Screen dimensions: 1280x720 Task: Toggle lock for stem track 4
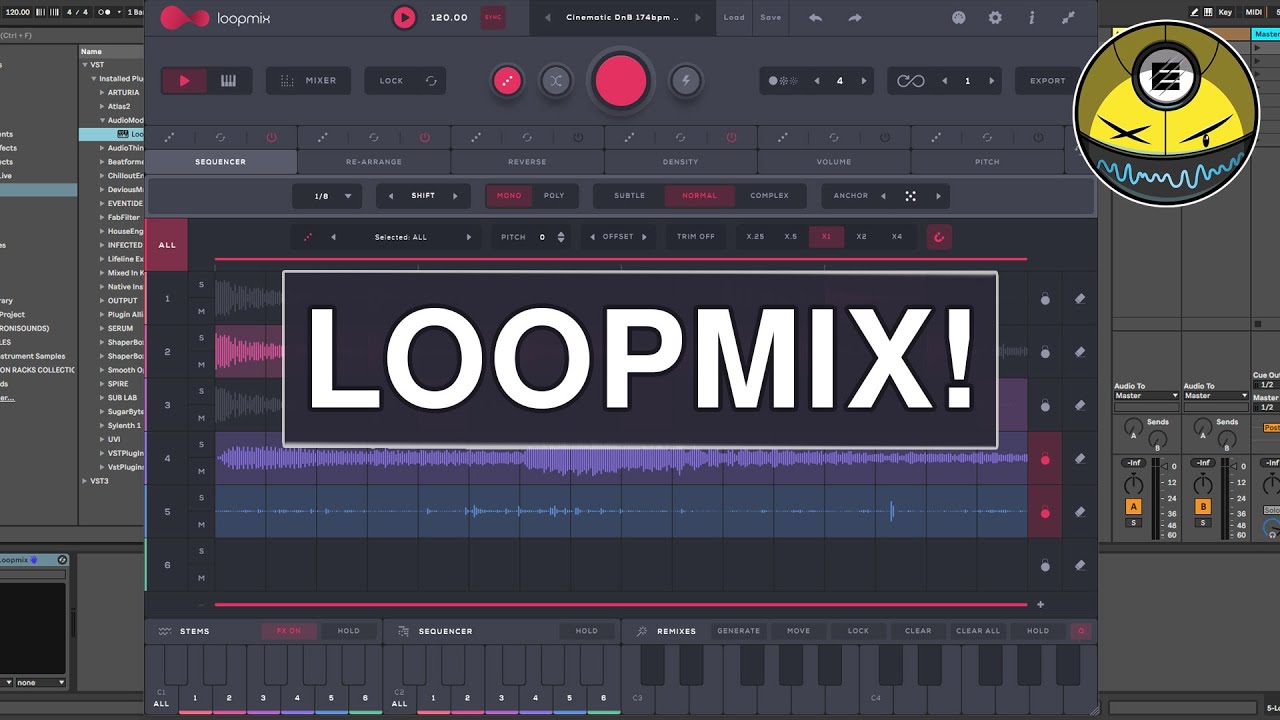[1045, 459]
